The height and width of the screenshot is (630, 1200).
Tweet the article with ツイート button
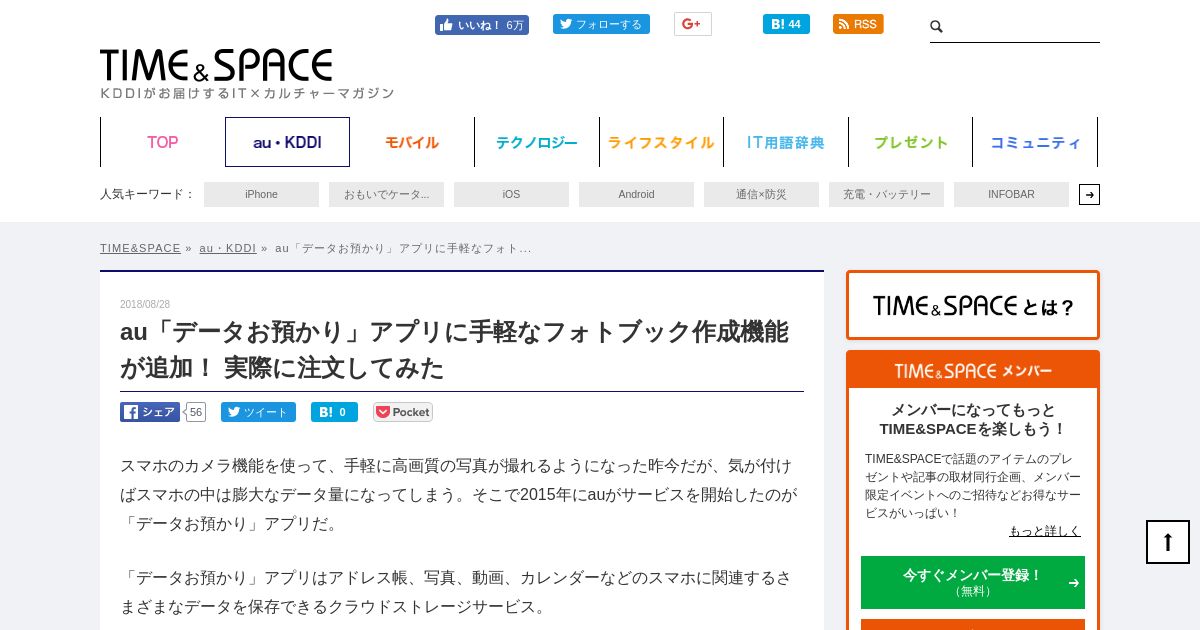tap(258, 412)
